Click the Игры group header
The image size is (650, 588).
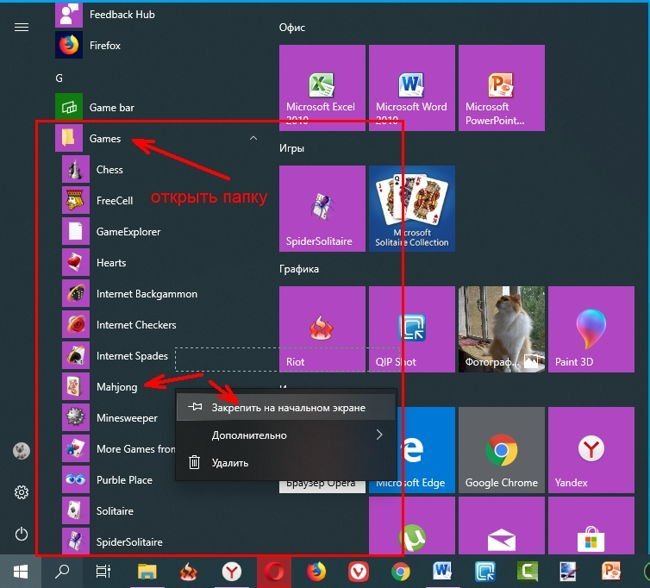(292, 148)
